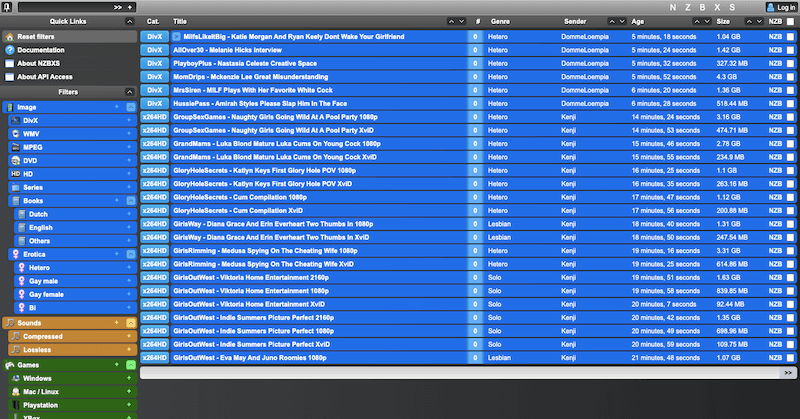
Task: Click the DVD disc filter icon
Action: coord(14,160)
